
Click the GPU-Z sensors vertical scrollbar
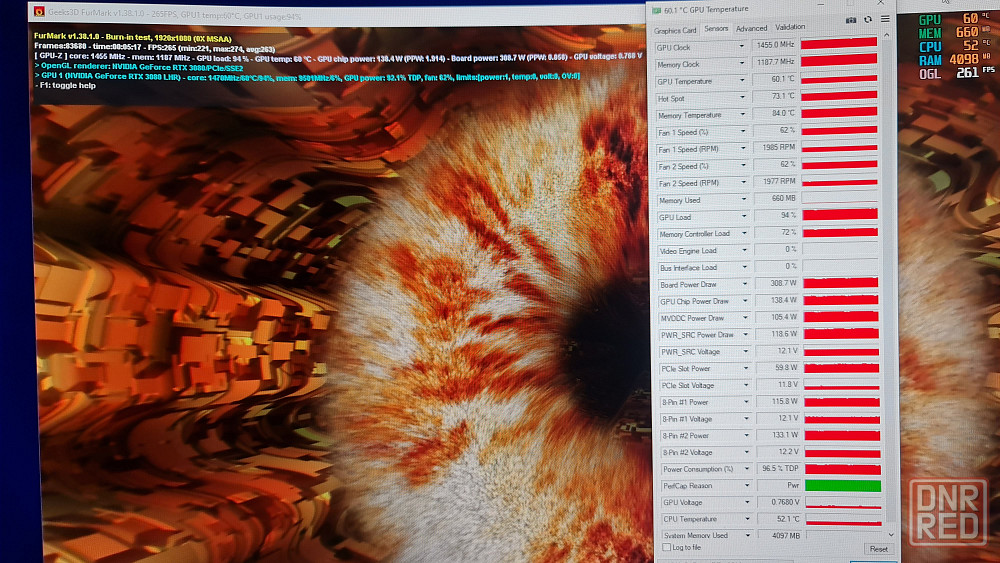pyautogui.click(x=889, y=281)
